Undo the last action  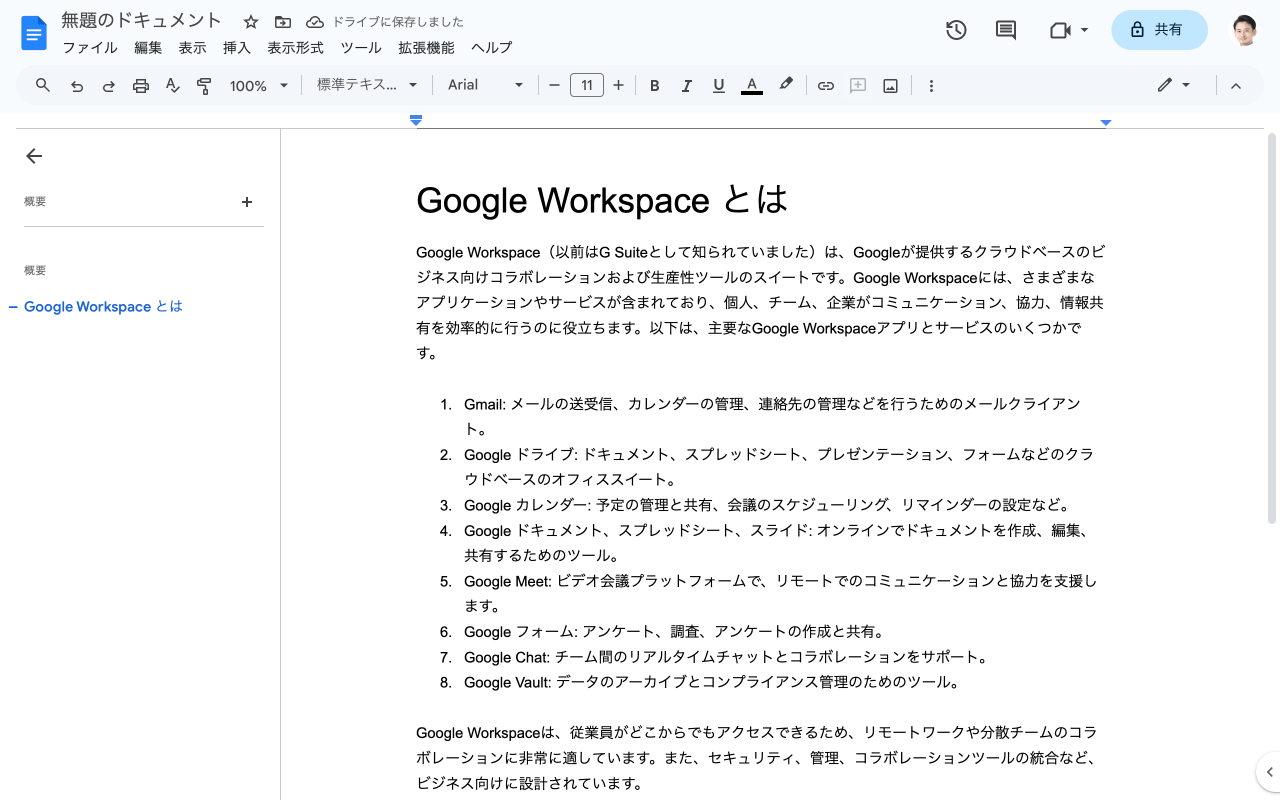[x=77, y=86]
